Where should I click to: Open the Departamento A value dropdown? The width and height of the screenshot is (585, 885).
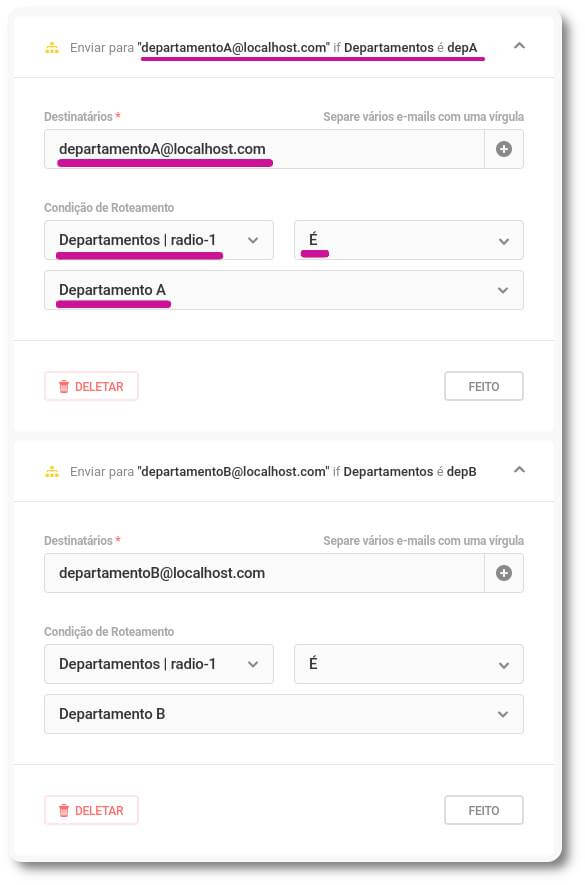[x=284, y=290]
